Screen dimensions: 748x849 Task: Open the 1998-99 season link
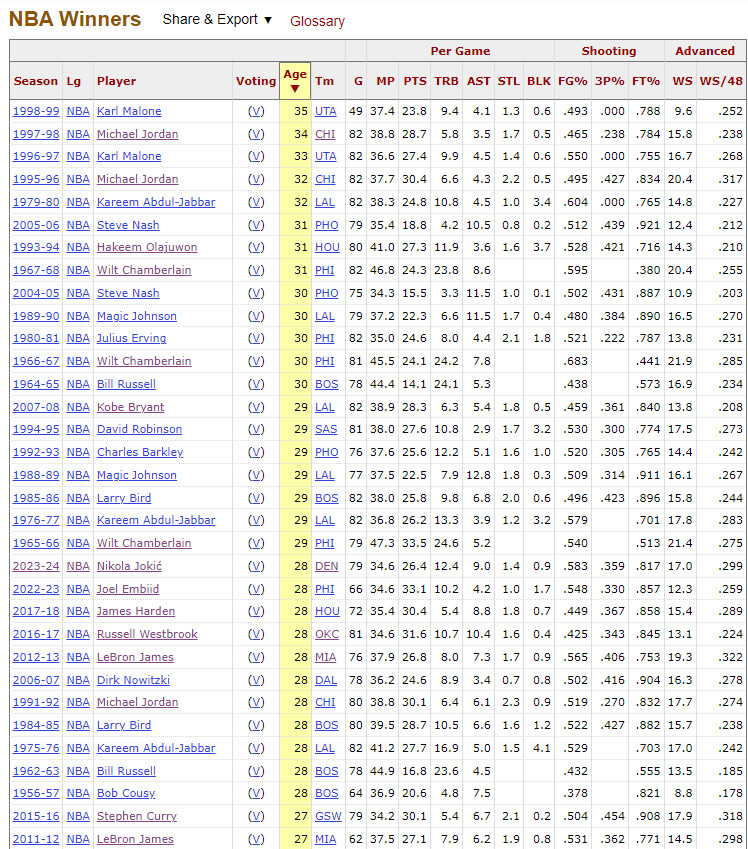click(x=36, y=111)
